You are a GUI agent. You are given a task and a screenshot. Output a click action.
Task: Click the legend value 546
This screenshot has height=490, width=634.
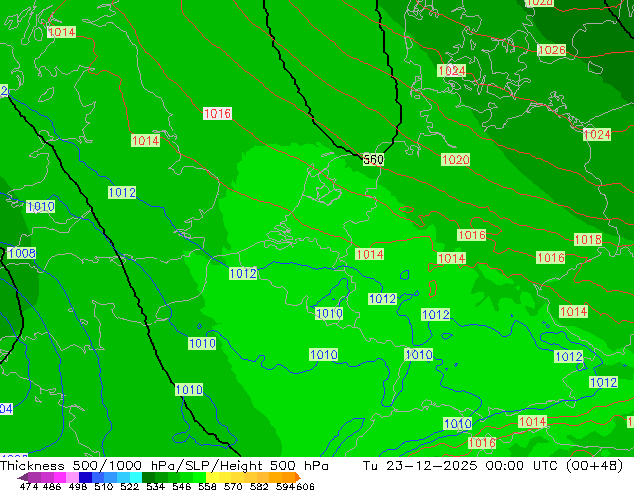point(181,486)
